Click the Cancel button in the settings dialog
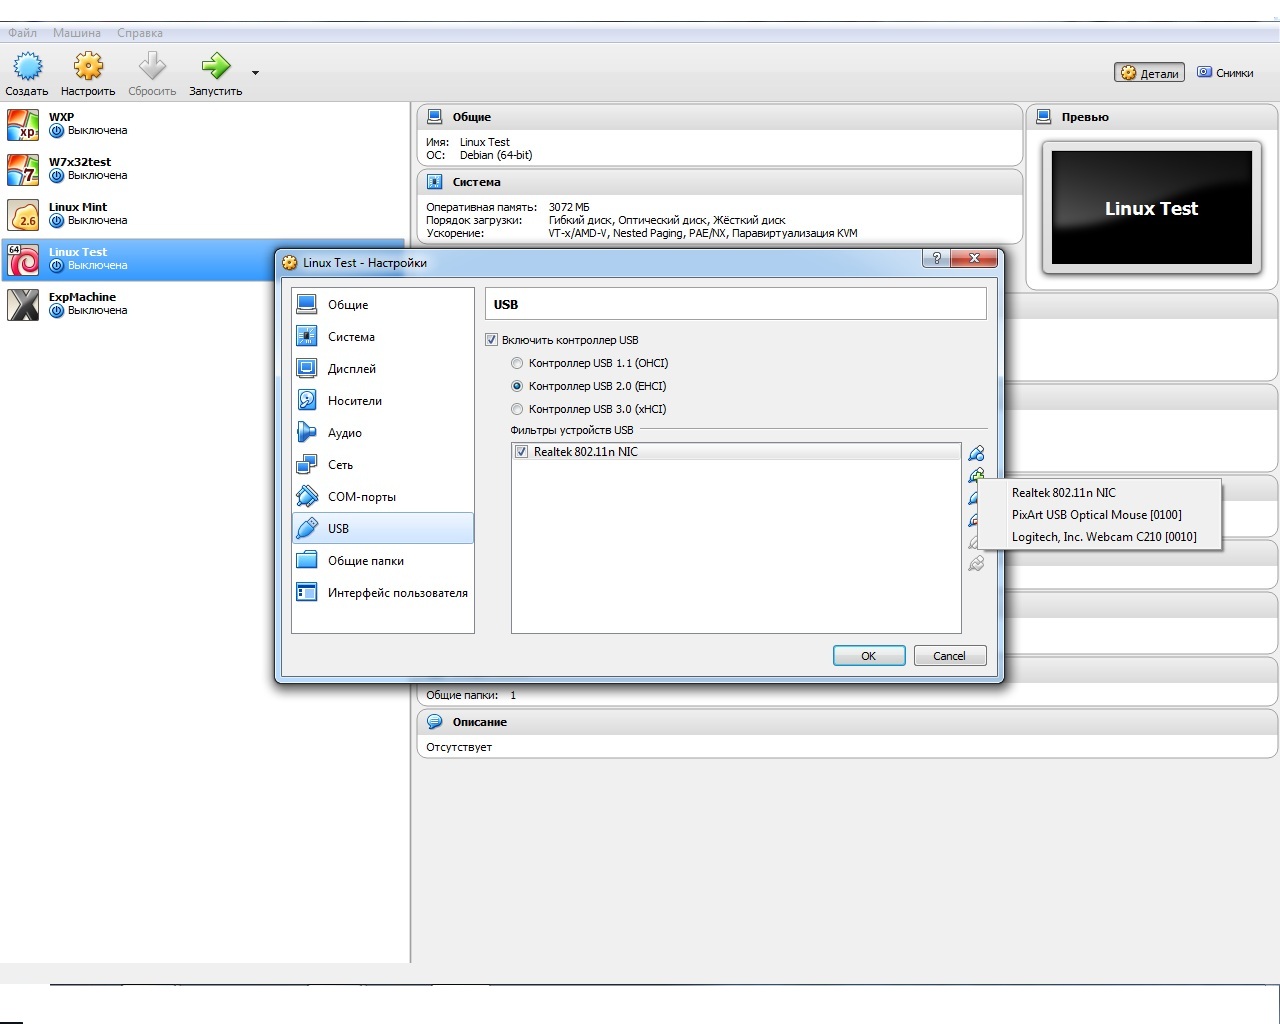Screen dimensions: 1280x1024 click(950, 656)
